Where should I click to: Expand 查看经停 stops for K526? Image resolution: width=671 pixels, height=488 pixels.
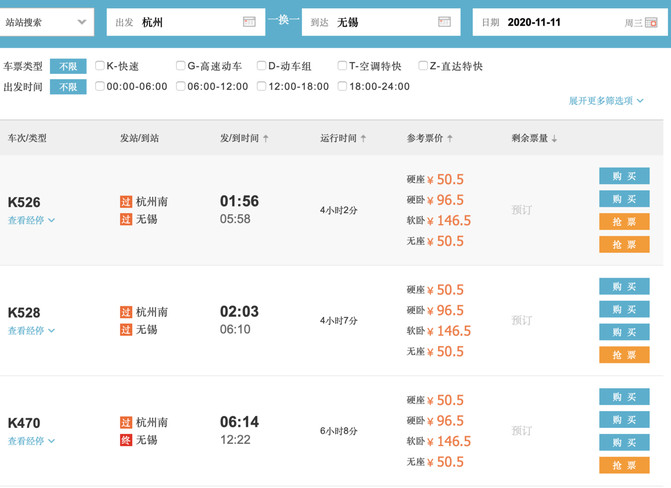point(31,220)
